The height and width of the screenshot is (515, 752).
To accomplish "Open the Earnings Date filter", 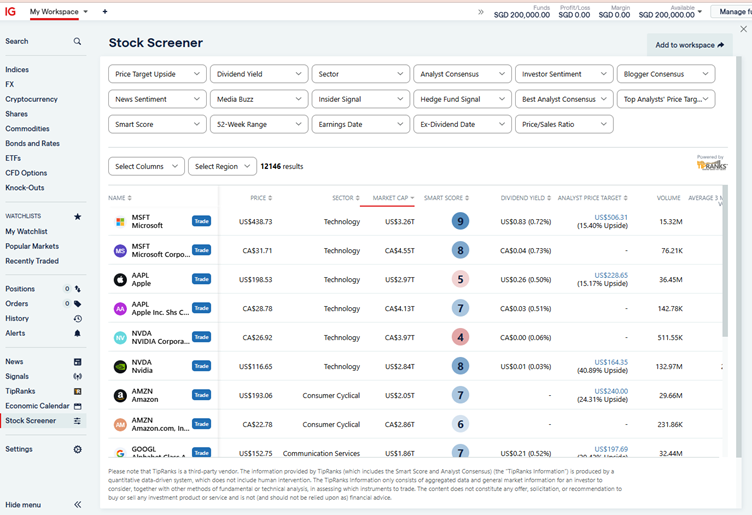I will click(x=361, y=124).
